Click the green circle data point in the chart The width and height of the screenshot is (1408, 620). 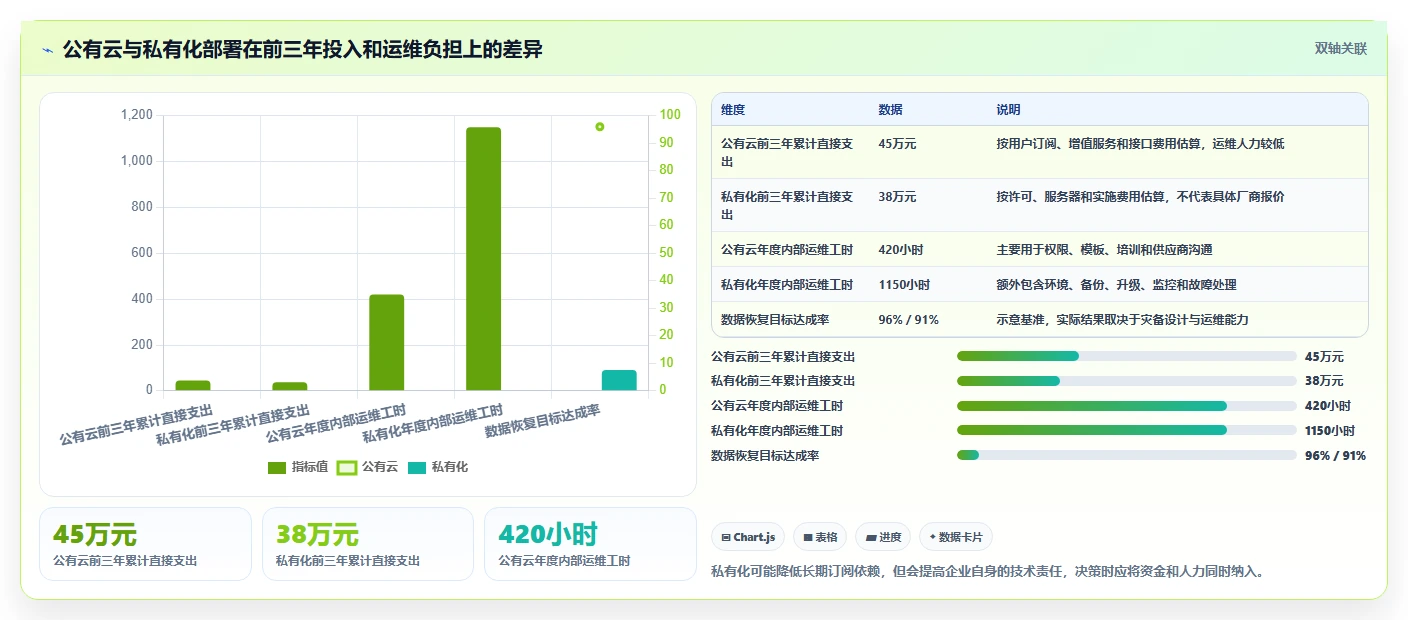(600, 127)
